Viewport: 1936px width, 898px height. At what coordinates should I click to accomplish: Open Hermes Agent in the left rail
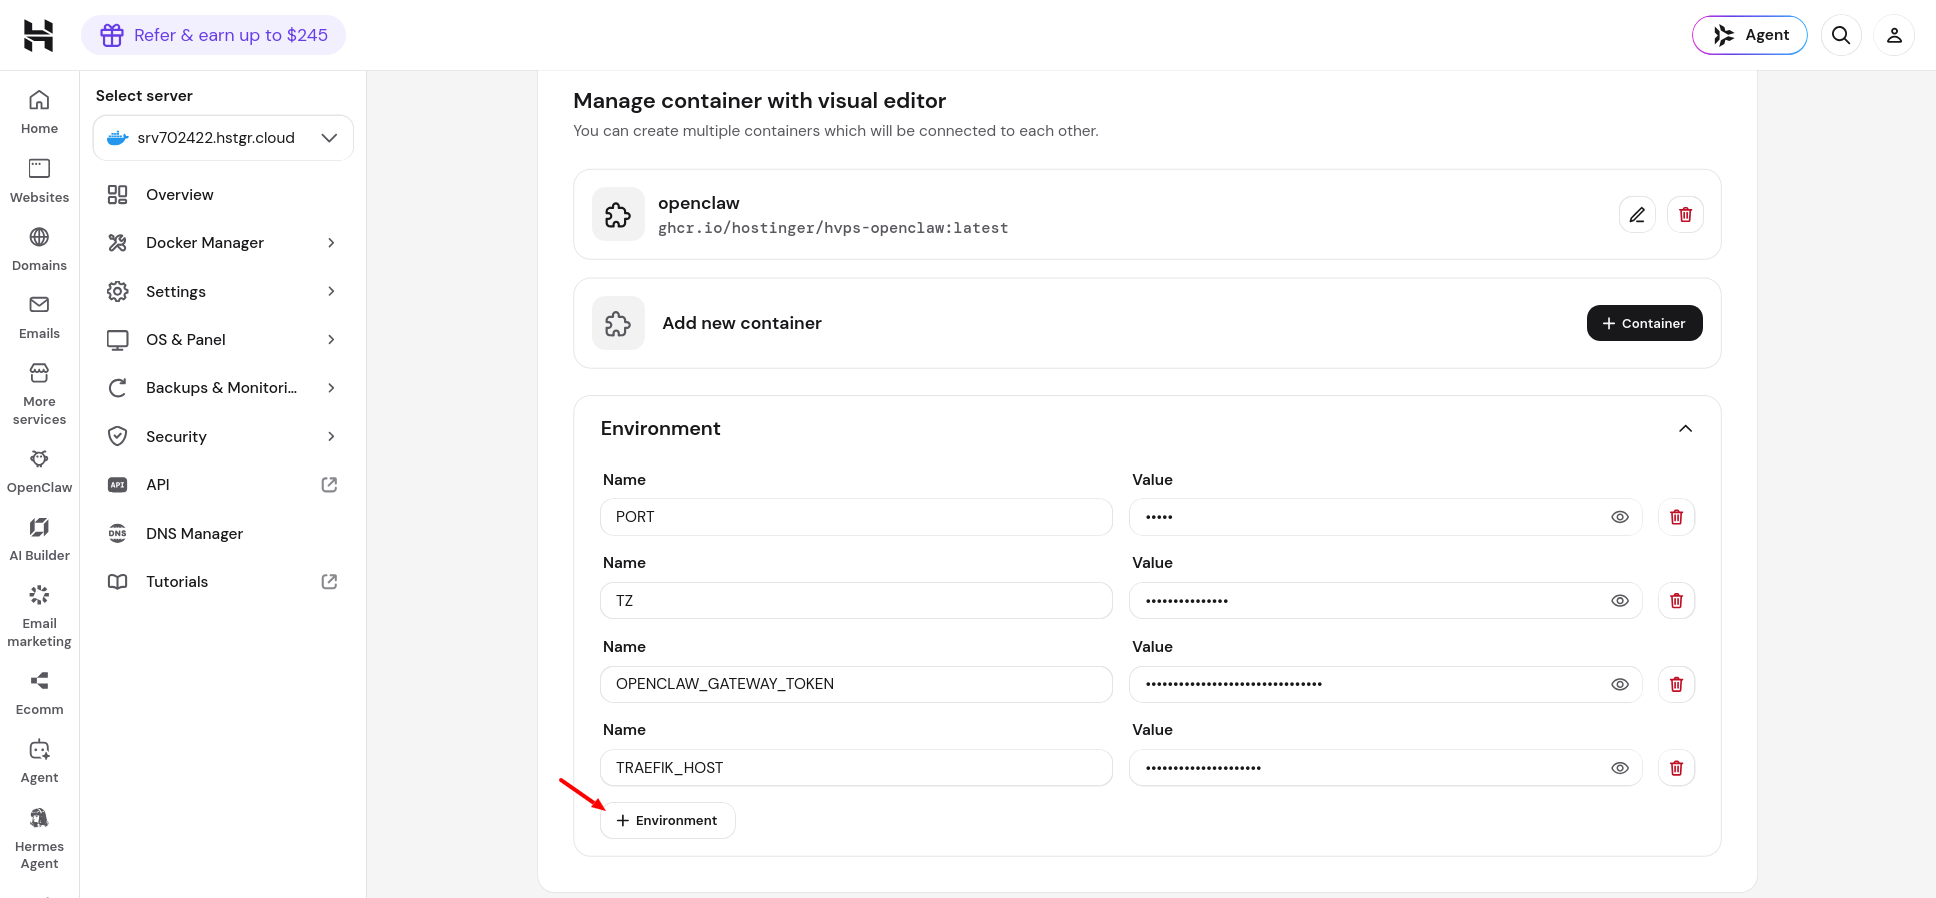point(39,839)
